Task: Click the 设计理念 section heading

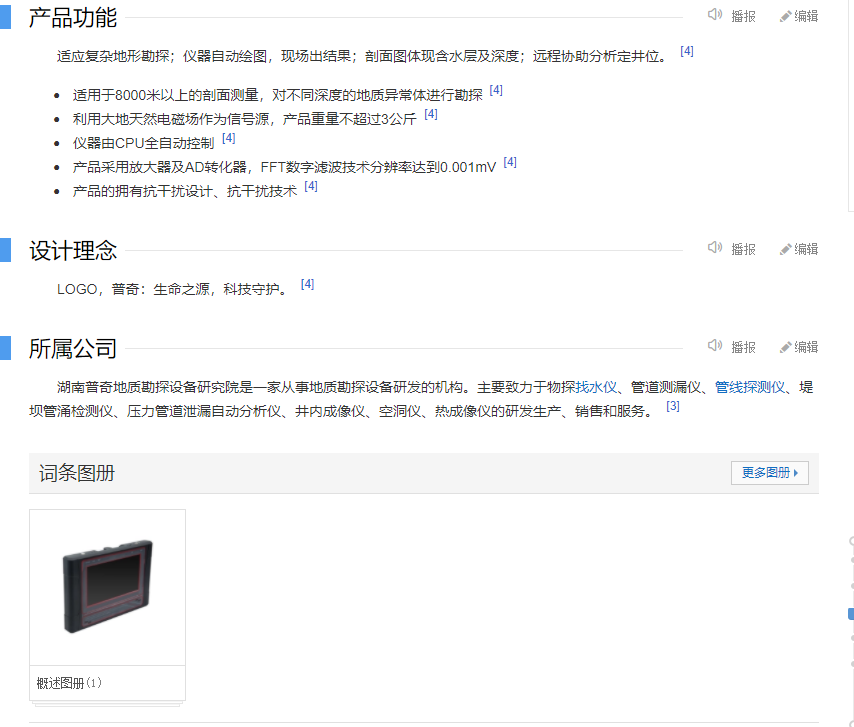Action: 73,251
